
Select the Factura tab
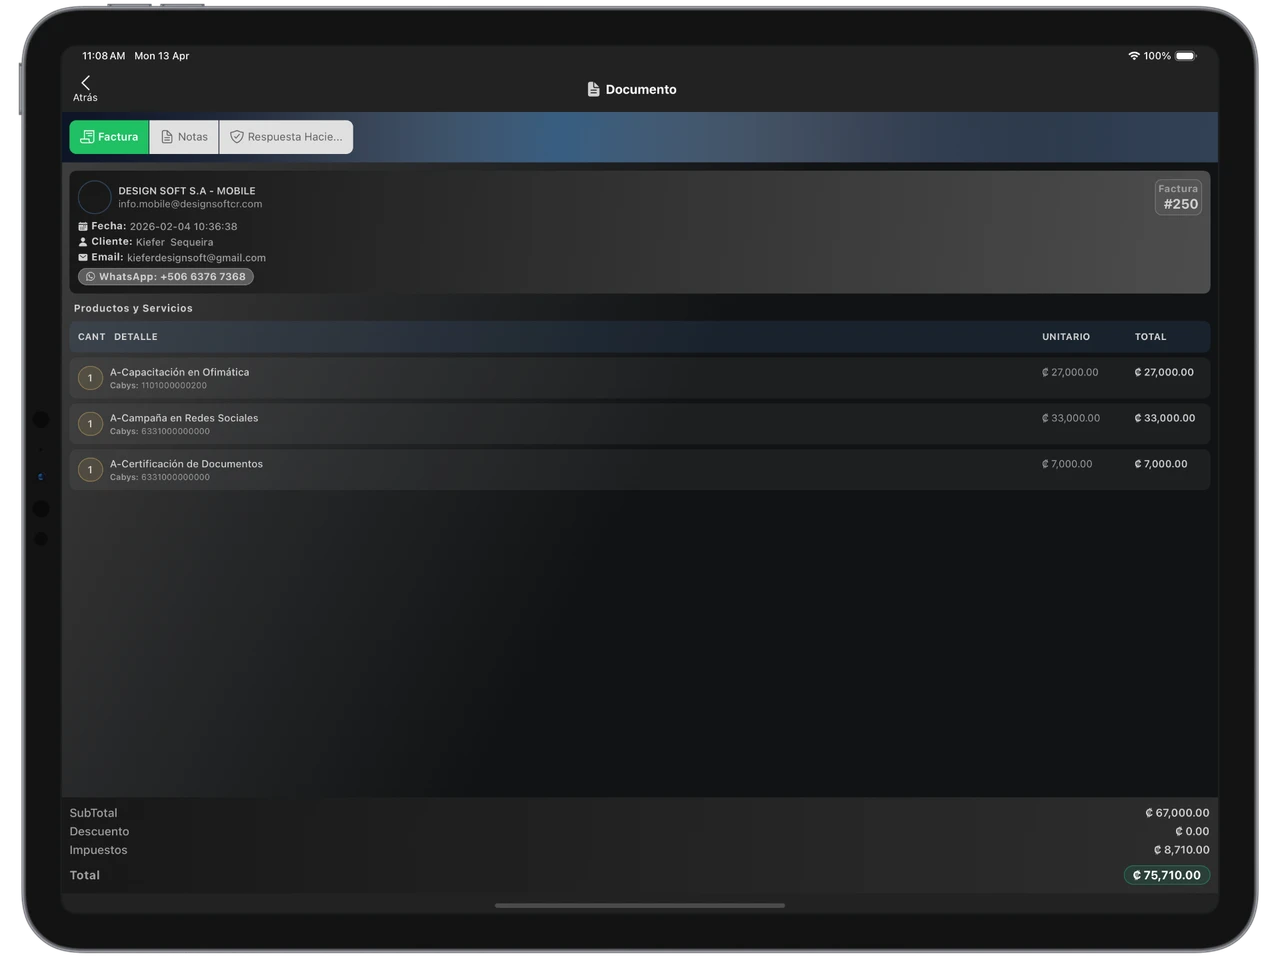click(109, 137)
